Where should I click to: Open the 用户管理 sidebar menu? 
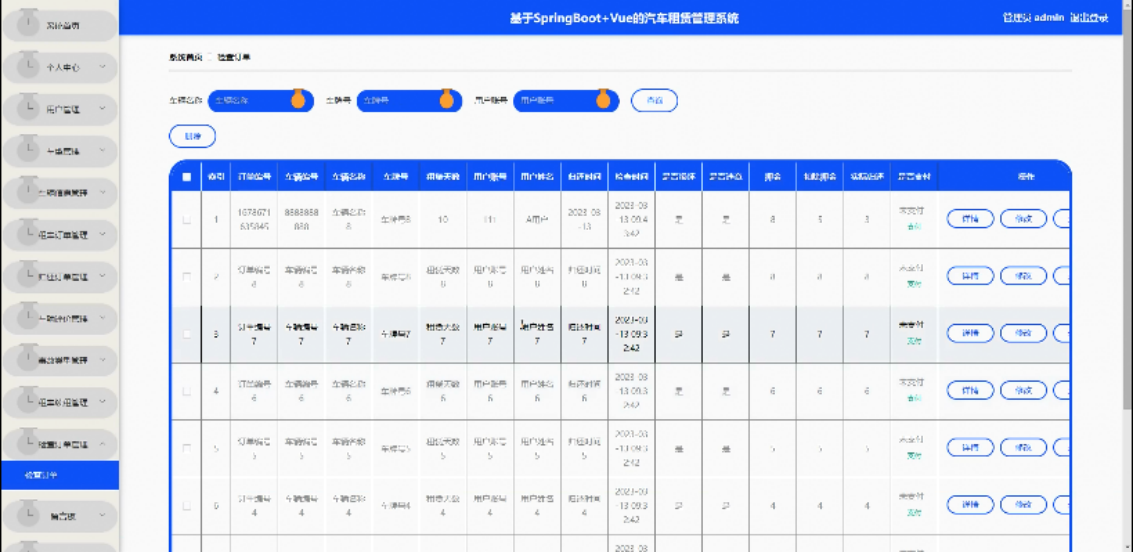pos(59,109)
